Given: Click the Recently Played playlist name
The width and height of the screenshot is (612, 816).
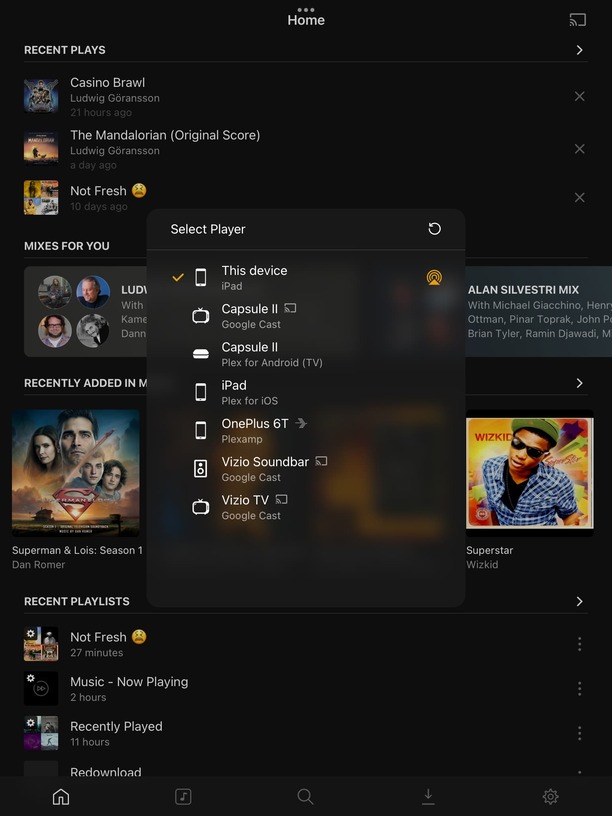Looking at the screenshot, I should [x=116, y=726].
